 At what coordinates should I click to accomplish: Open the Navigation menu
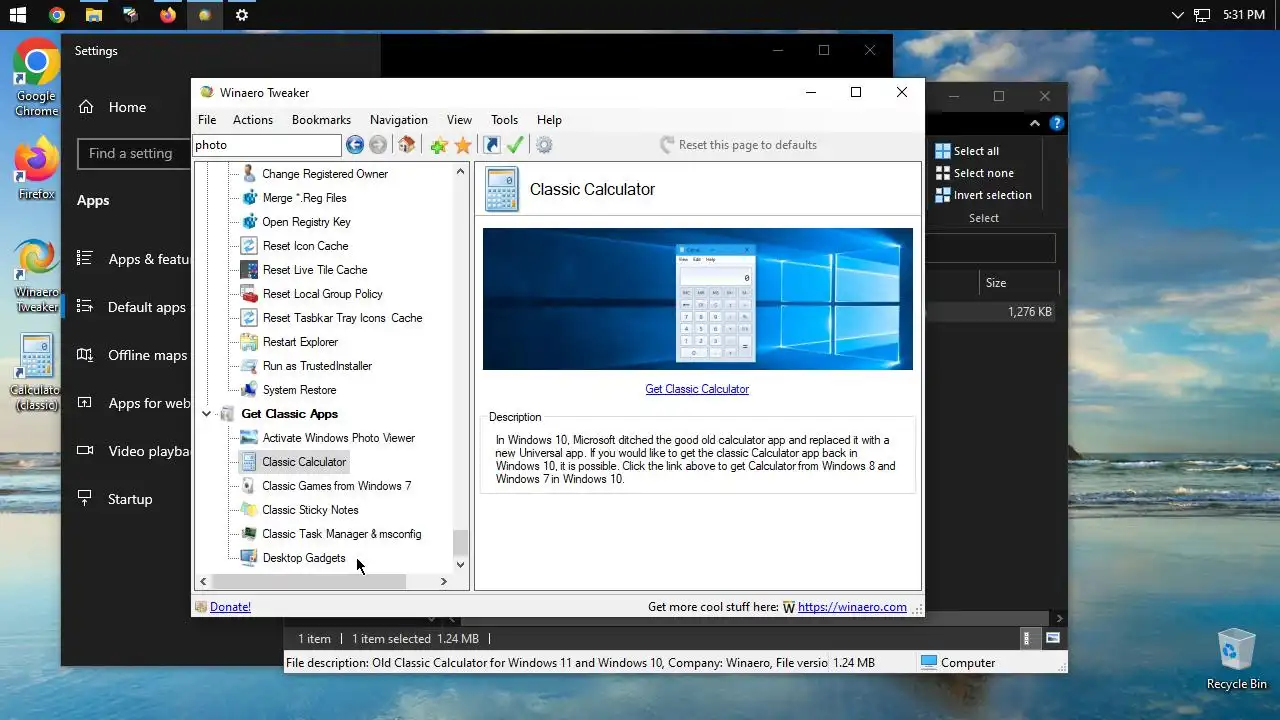399,120
